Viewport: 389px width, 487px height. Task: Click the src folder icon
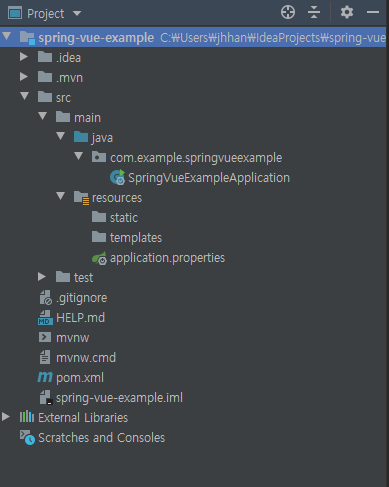tap(45, 97)
